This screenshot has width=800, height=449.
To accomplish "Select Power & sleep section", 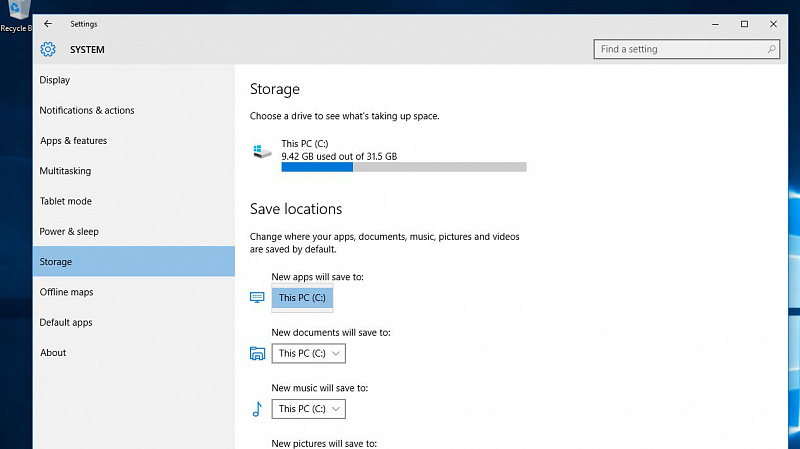I will pyautogui.click(x=134, y=231).
